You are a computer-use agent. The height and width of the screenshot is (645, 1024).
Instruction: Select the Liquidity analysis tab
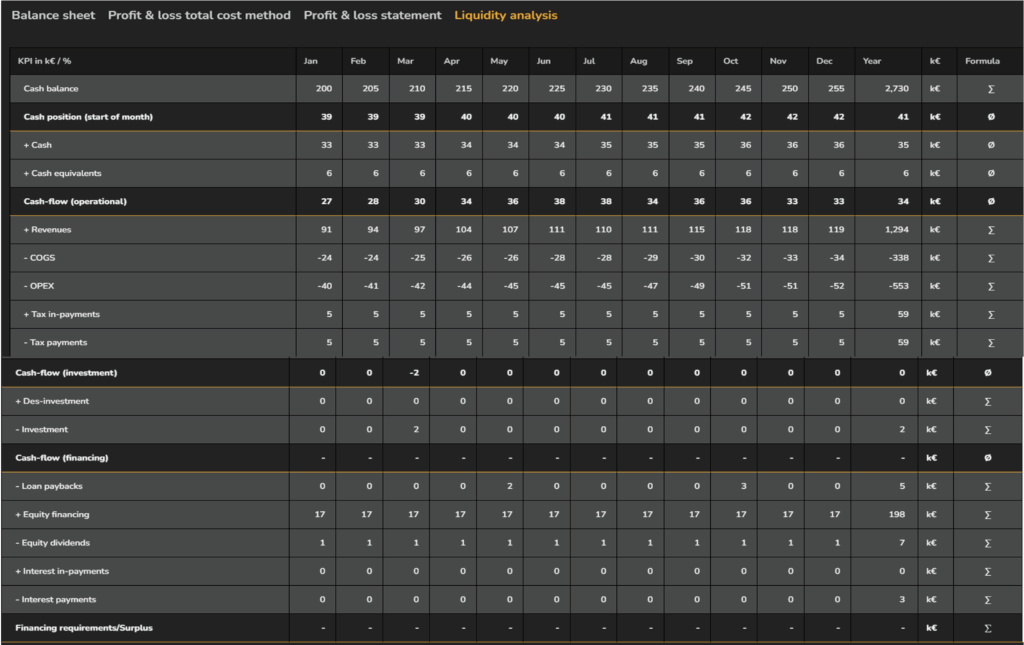click(505, 16)
